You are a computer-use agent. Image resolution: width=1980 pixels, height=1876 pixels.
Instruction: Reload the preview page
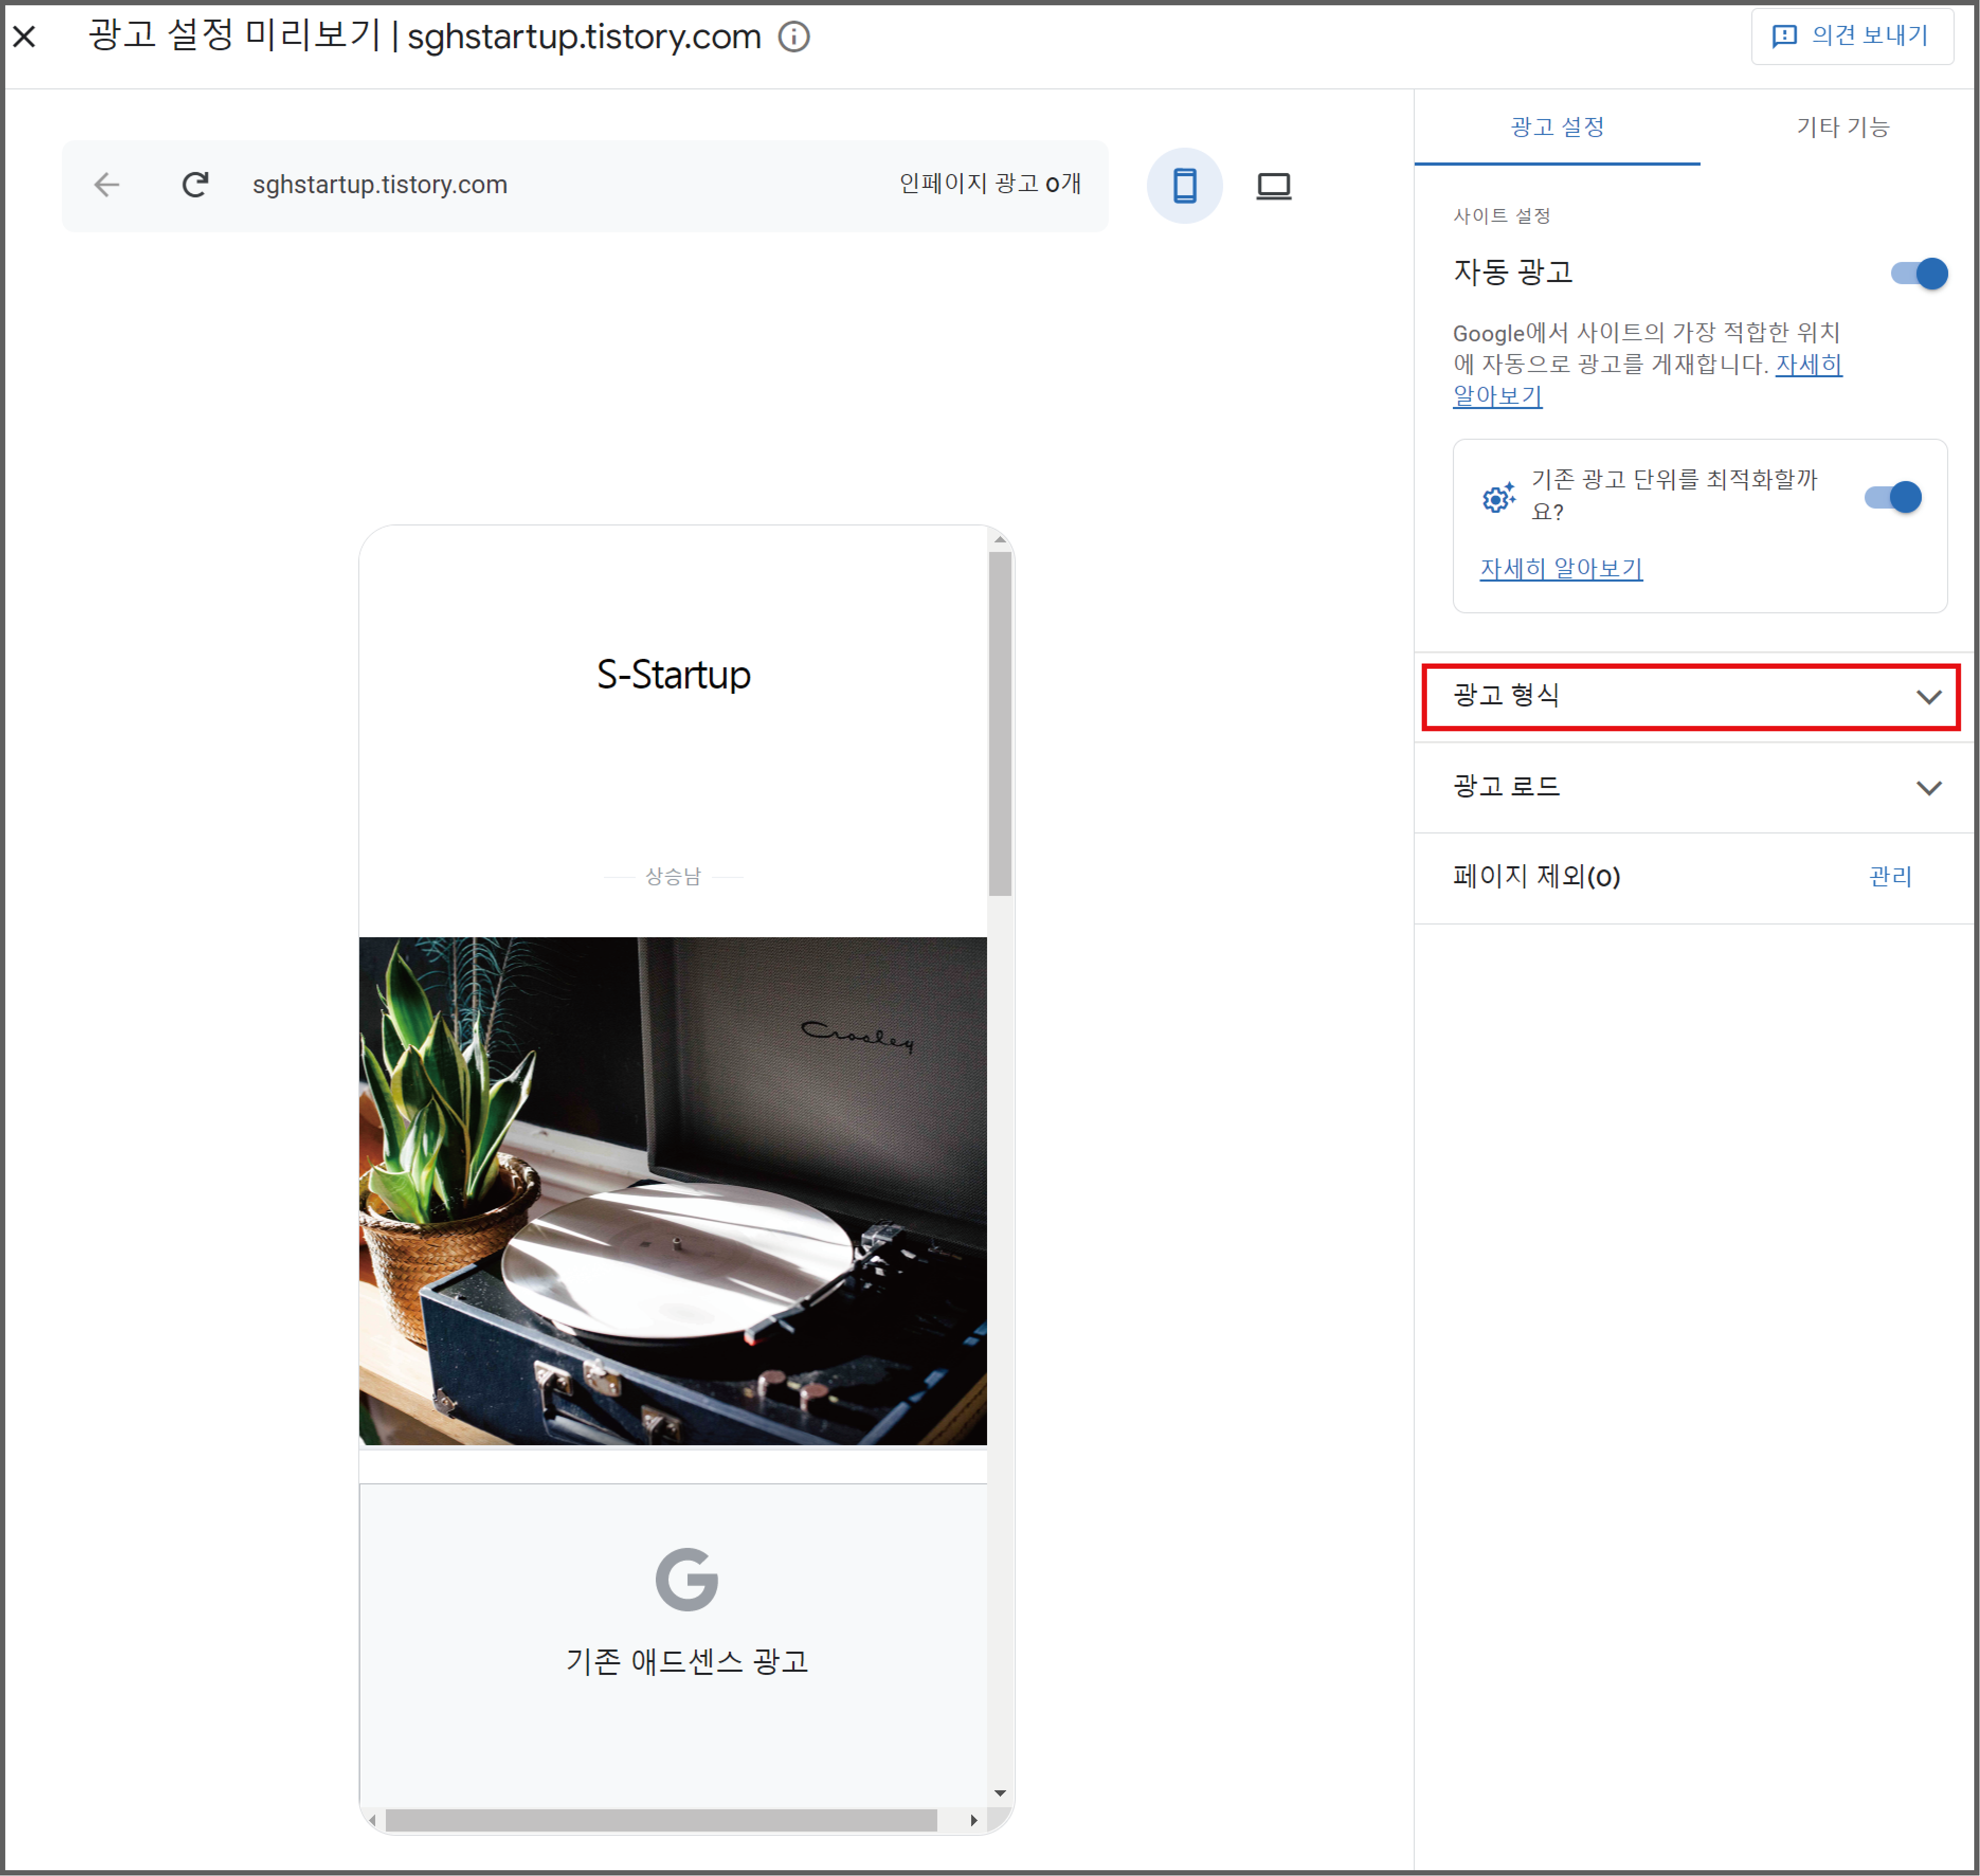coord(195,185)
